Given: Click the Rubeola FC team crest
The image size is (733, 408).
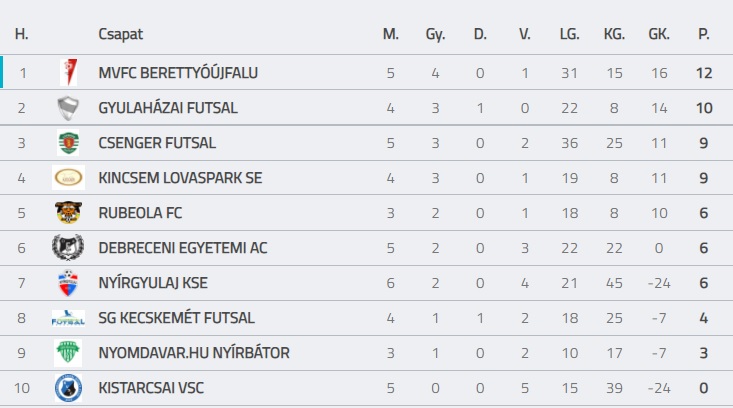Looking at the screenshot, I should (x=68, y=213).
